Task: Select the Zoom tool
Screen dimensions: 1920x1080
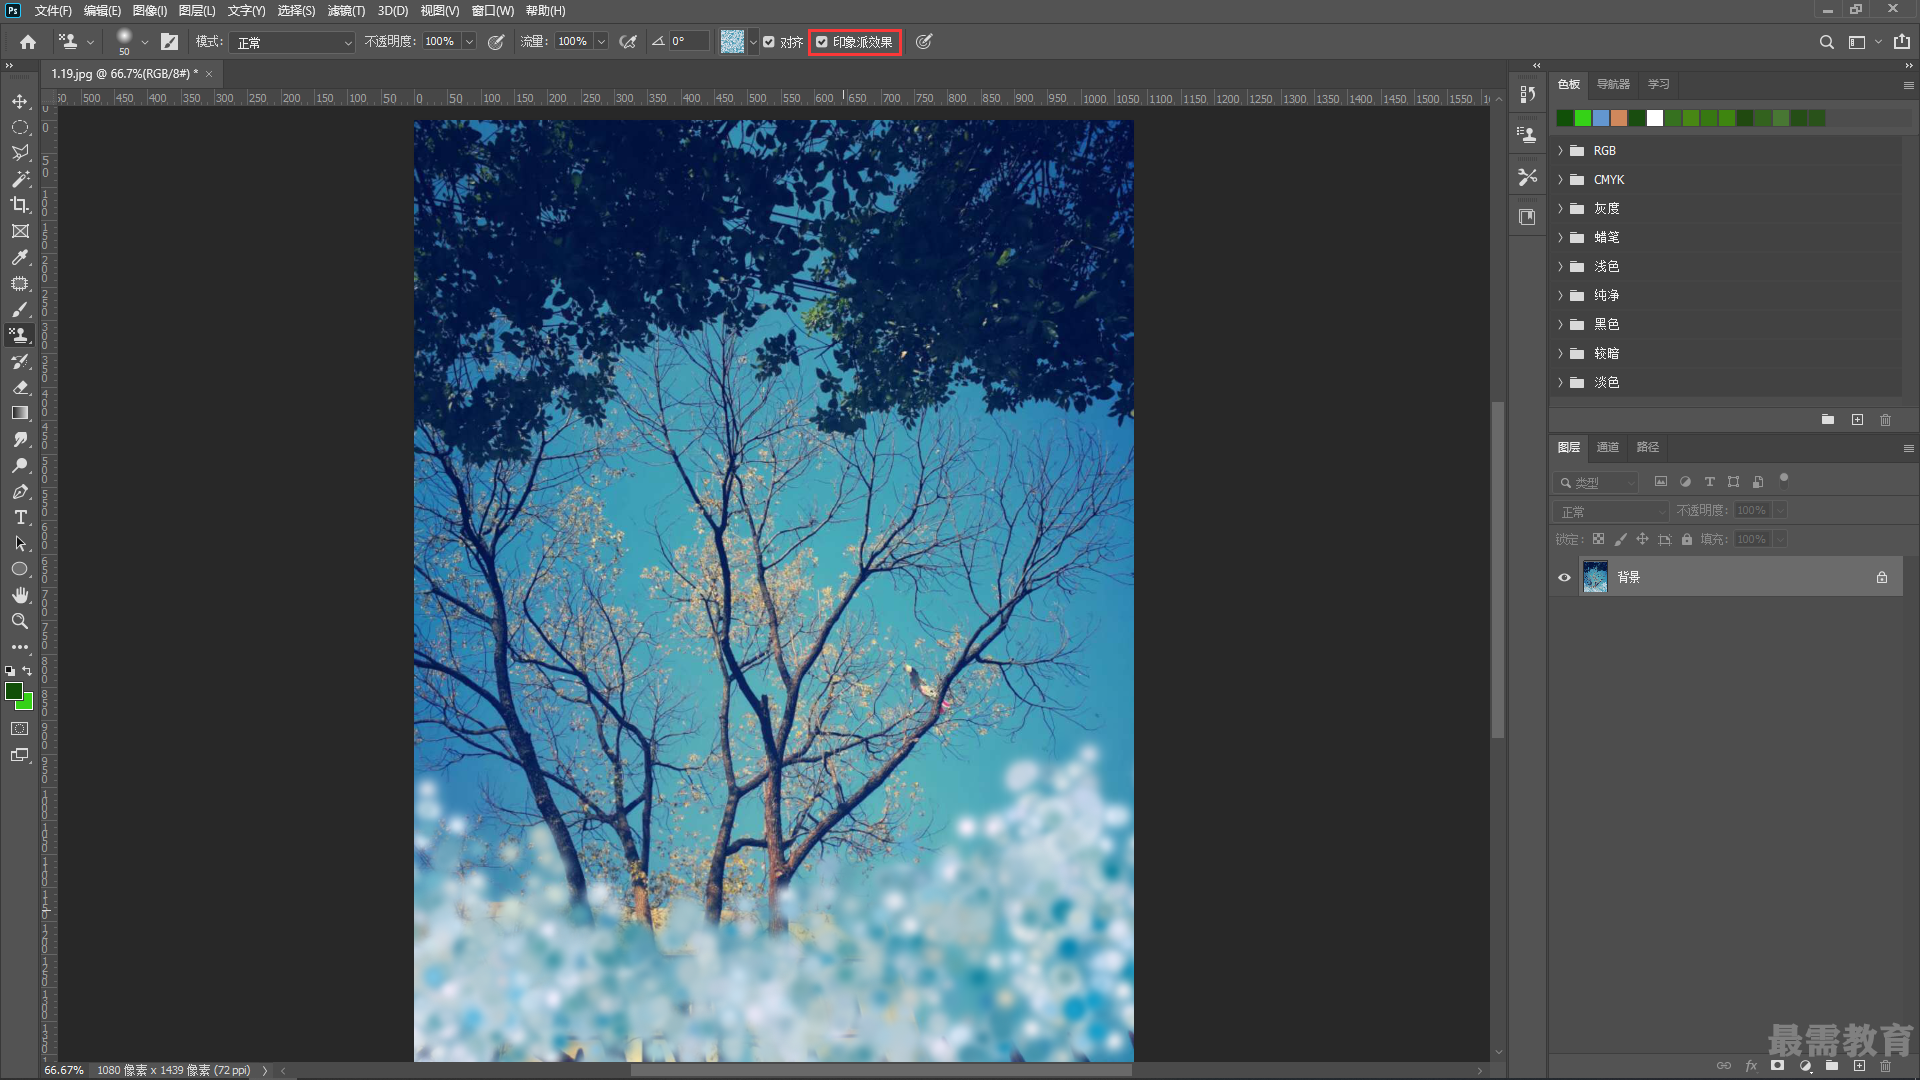Action: (20, 621)
